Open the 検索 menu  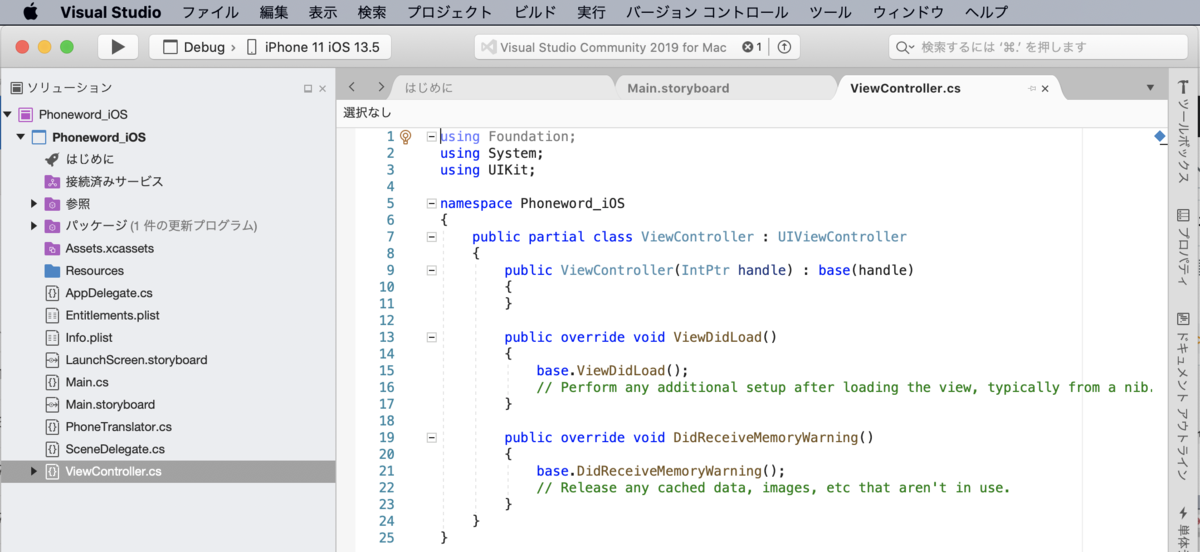pos(371,12)
